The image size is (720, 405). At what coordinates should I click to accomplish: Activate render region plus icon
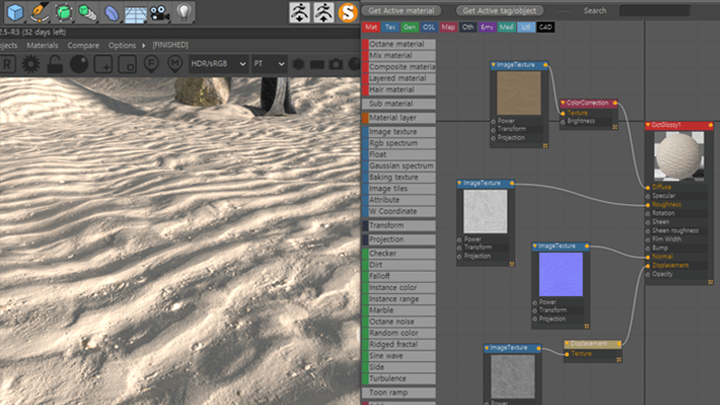[103, 64]
